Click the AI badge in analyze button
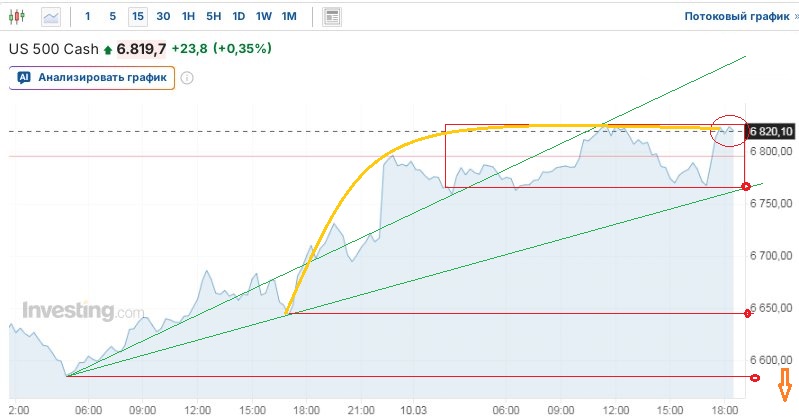799x418 pixels. (x=25, y=78)
